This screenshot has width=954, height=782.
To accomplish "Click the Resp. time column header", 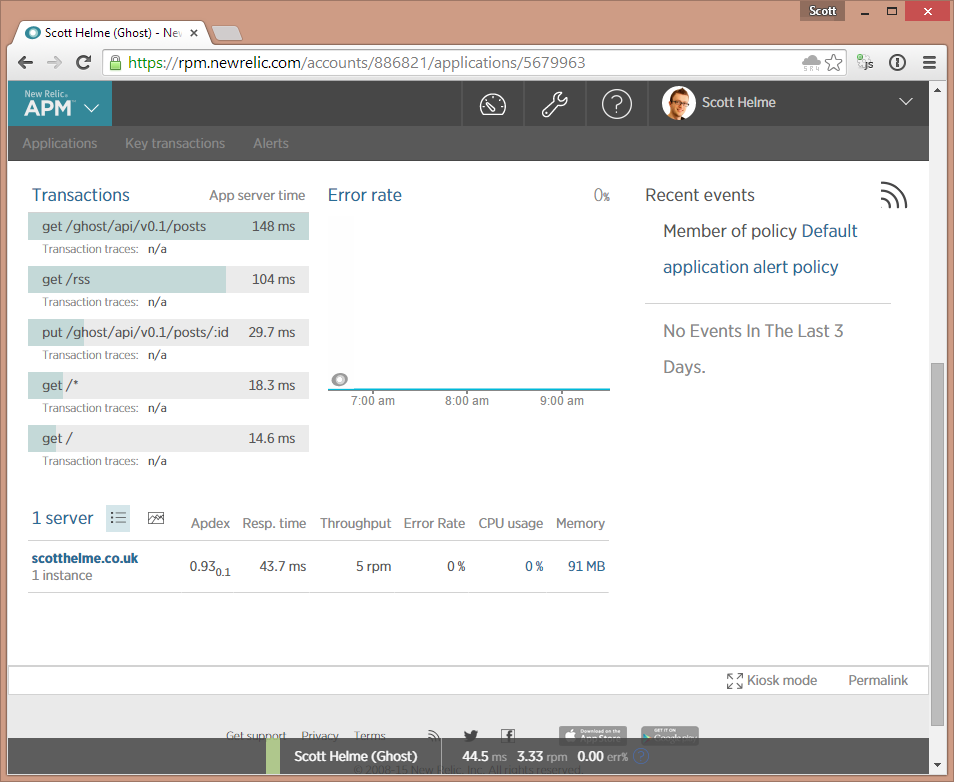I will coord(274,524).
